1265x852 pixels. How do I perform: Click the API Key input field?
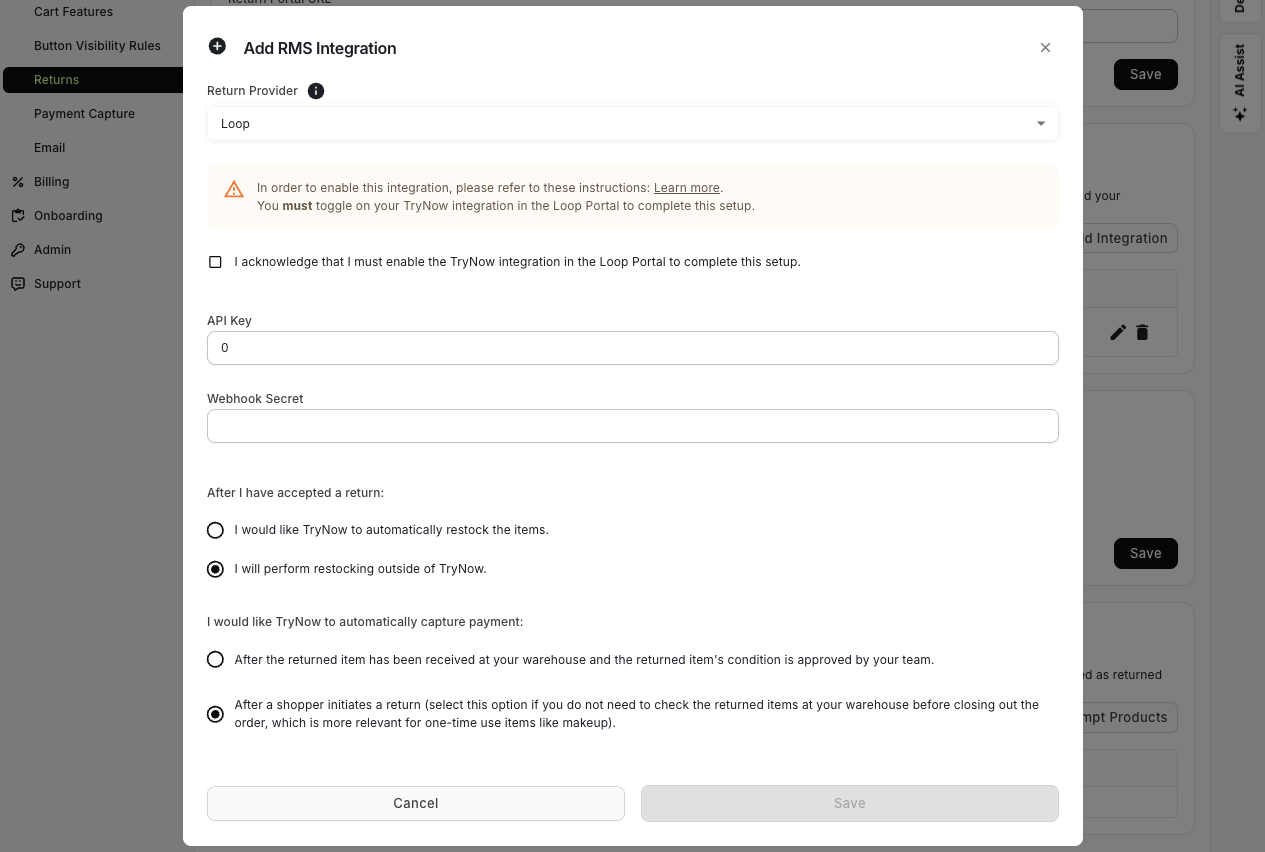click(633, 348)
